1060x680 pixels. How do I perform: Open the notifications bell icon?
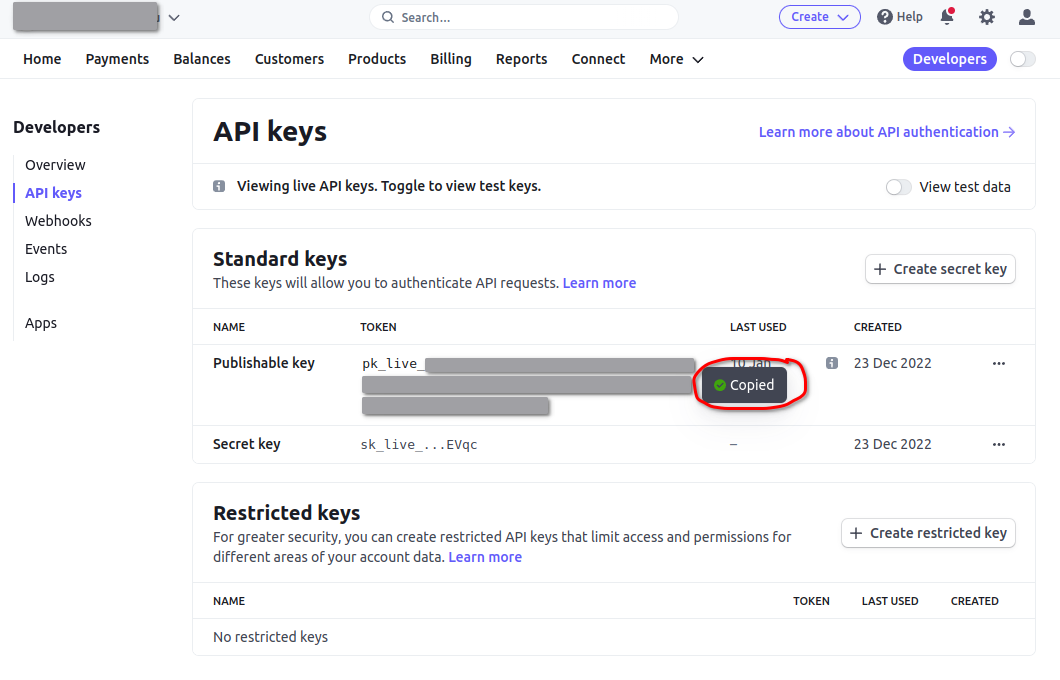pos(947,17)
